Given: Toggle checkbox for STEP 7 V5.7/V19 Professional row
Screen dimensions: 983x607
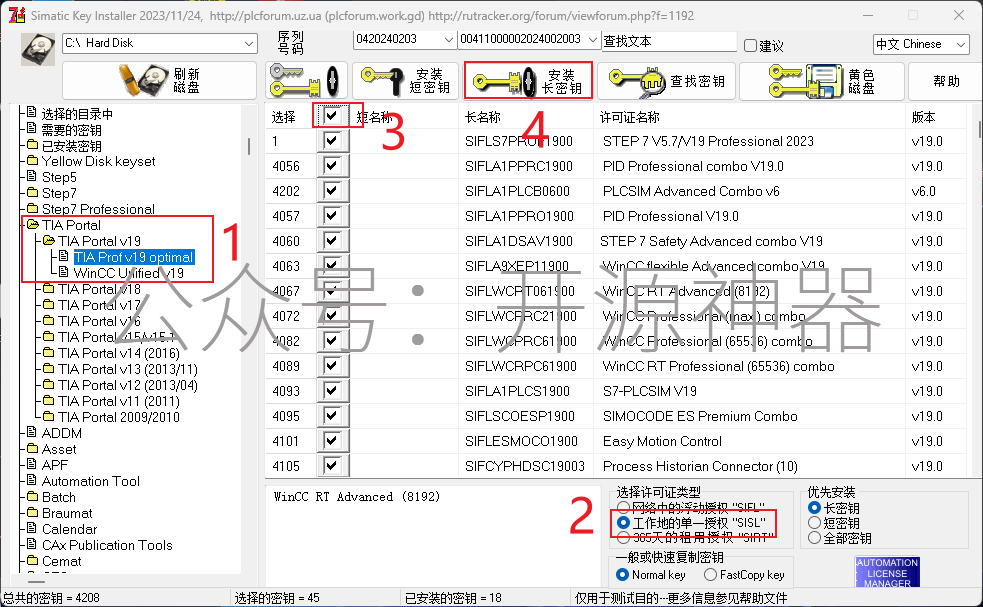Looking at the screenshot, I should click(332, 140).
